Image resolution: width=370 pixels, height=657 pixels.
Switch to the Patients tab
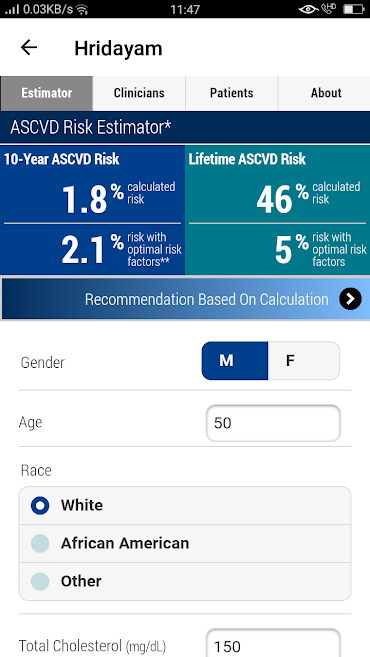click(232, 93)
